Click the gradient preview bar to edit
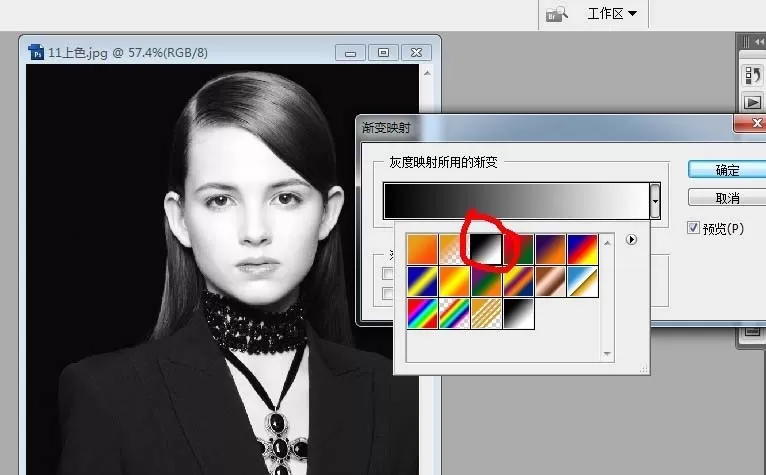 pos(516,201)
